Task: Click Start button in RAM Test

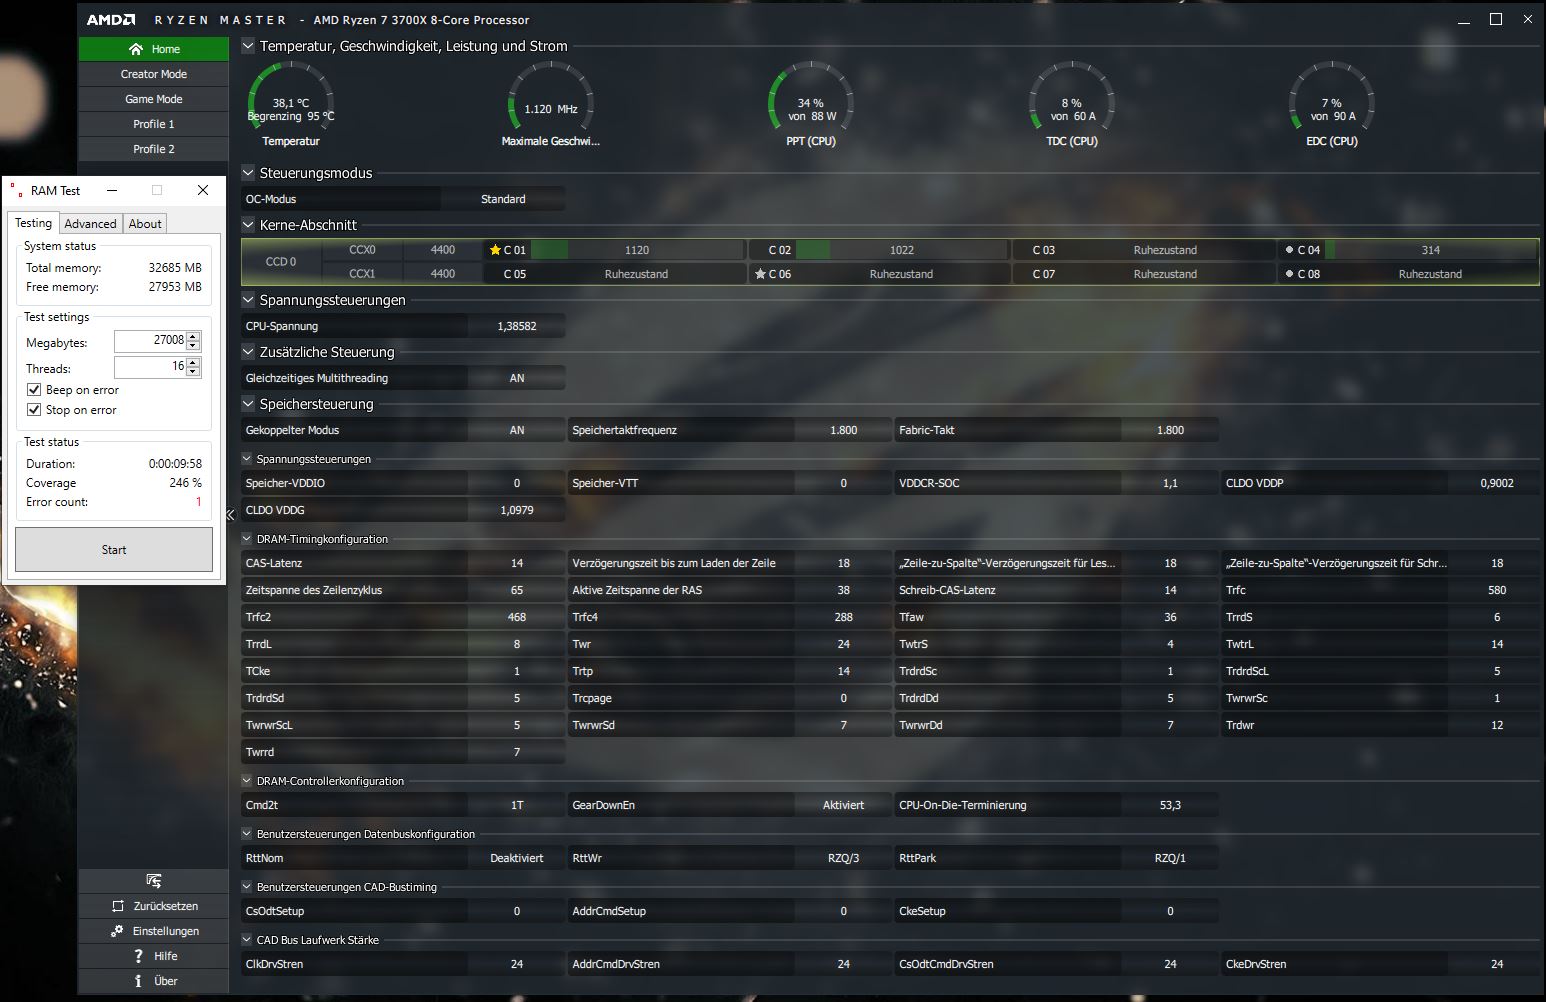Action: [114, 550]
